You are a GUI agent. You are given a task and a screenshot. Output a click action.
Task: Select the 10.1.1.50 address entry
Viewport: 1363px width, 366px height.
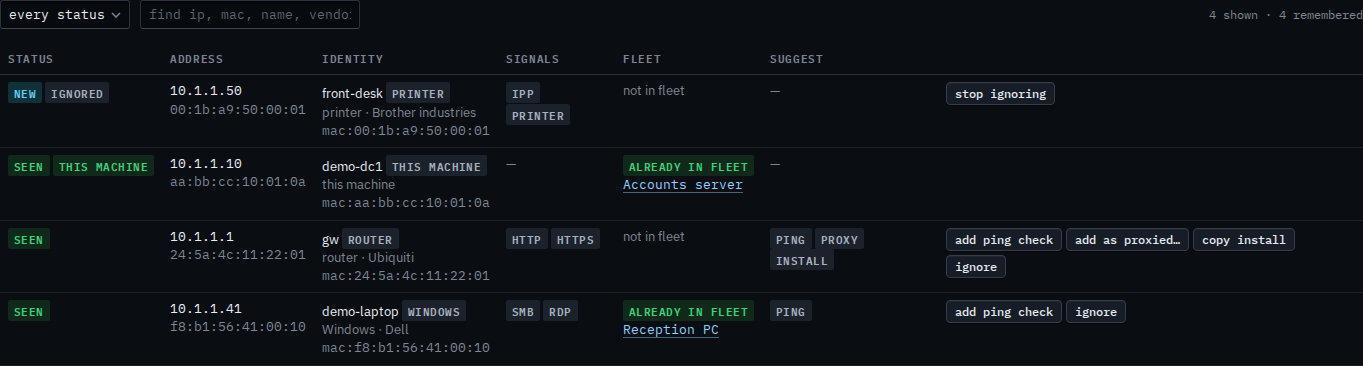[x=206, y=91]
